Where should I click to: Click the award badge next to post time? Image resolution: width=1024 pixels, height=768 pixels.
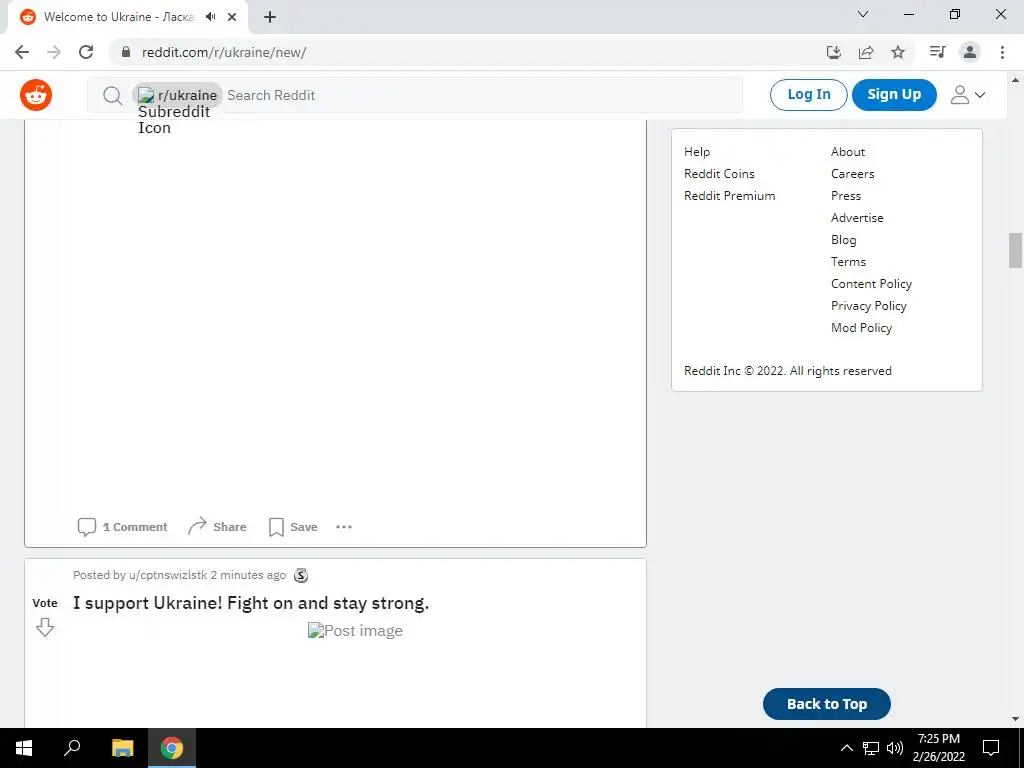(301, 575)
